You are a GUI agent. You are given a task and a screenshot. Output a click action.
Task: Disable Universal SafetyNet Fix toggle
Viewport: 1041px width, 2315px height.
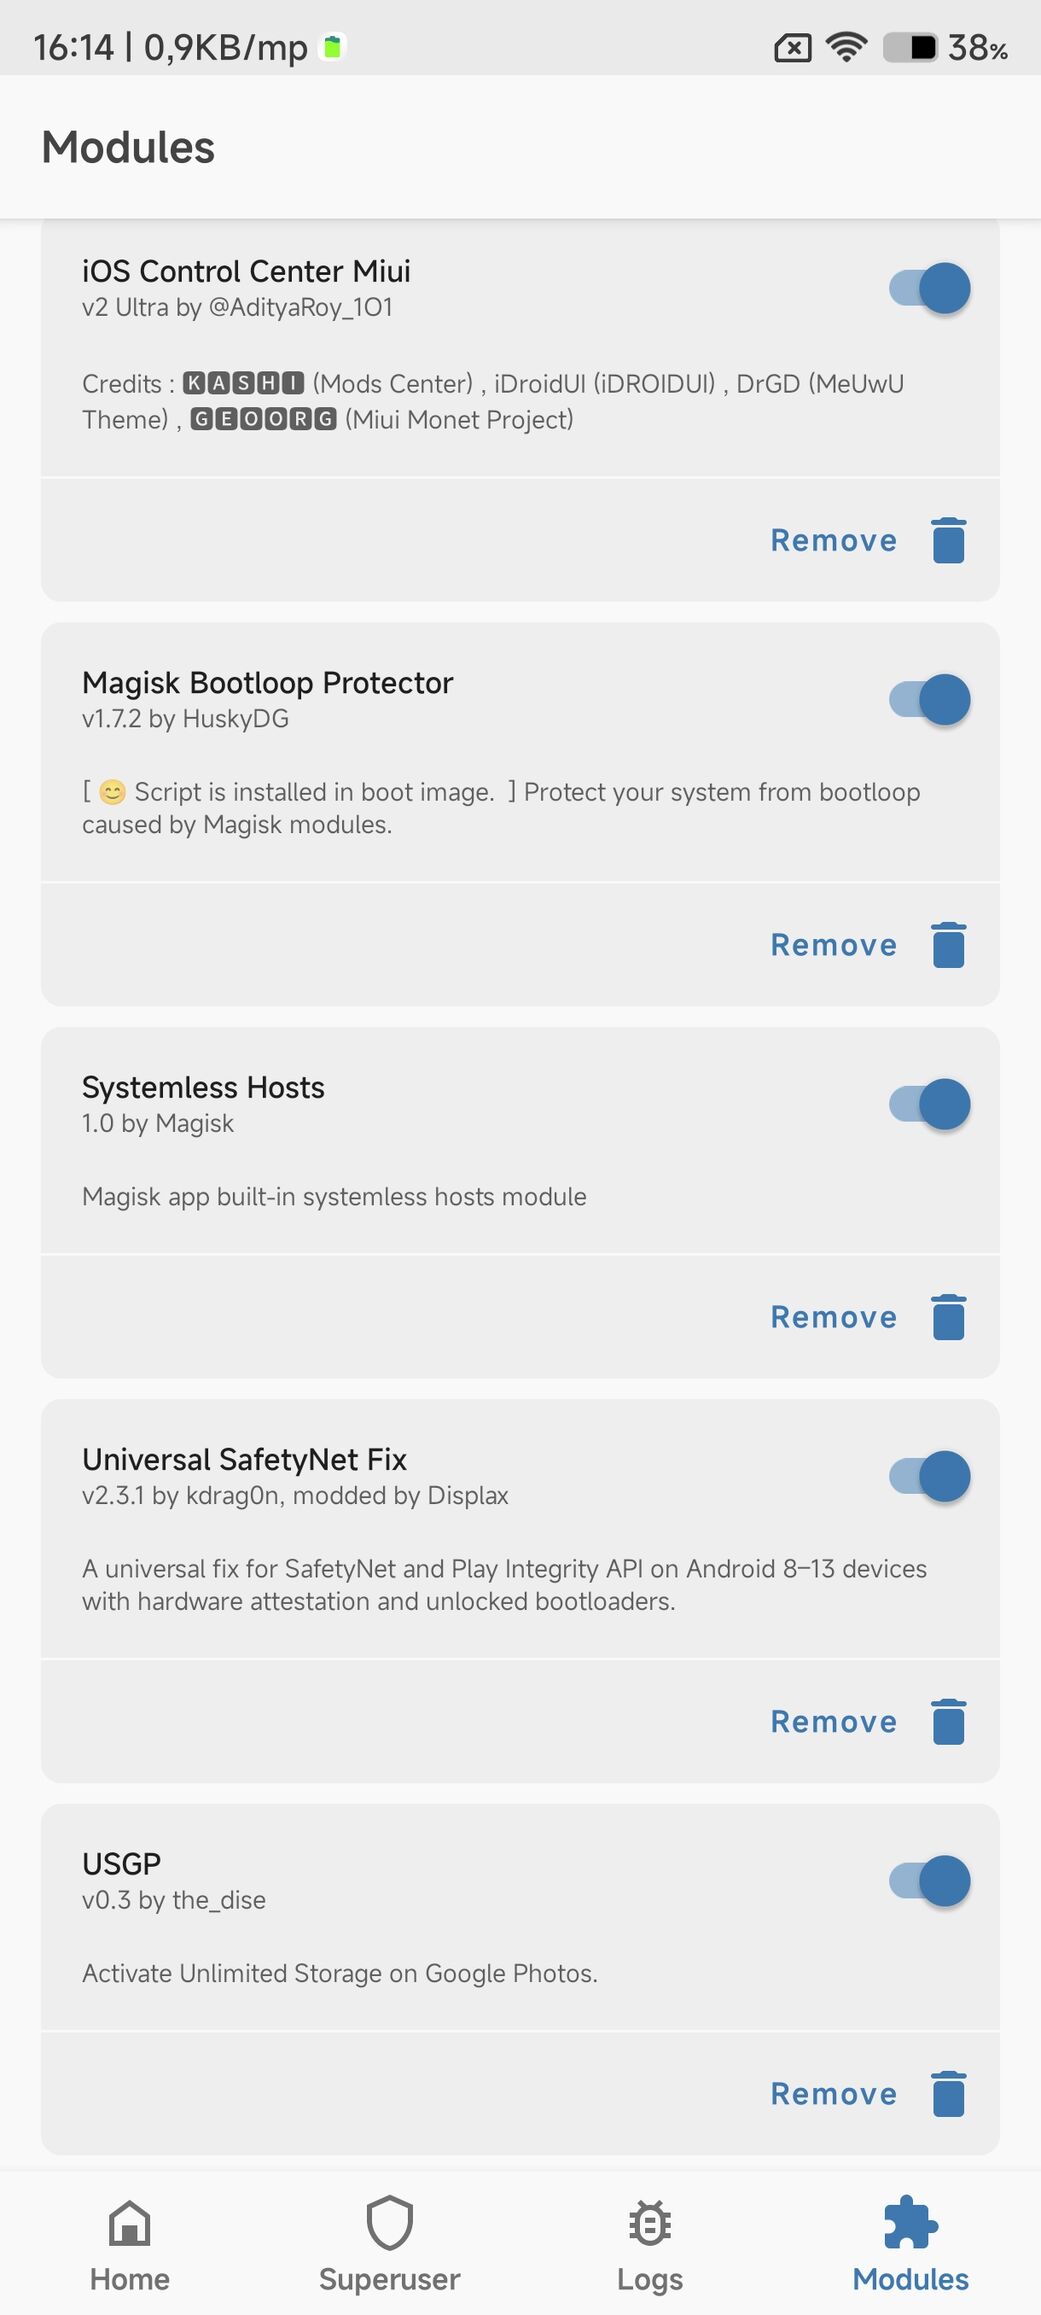(x=930, y=1476)
